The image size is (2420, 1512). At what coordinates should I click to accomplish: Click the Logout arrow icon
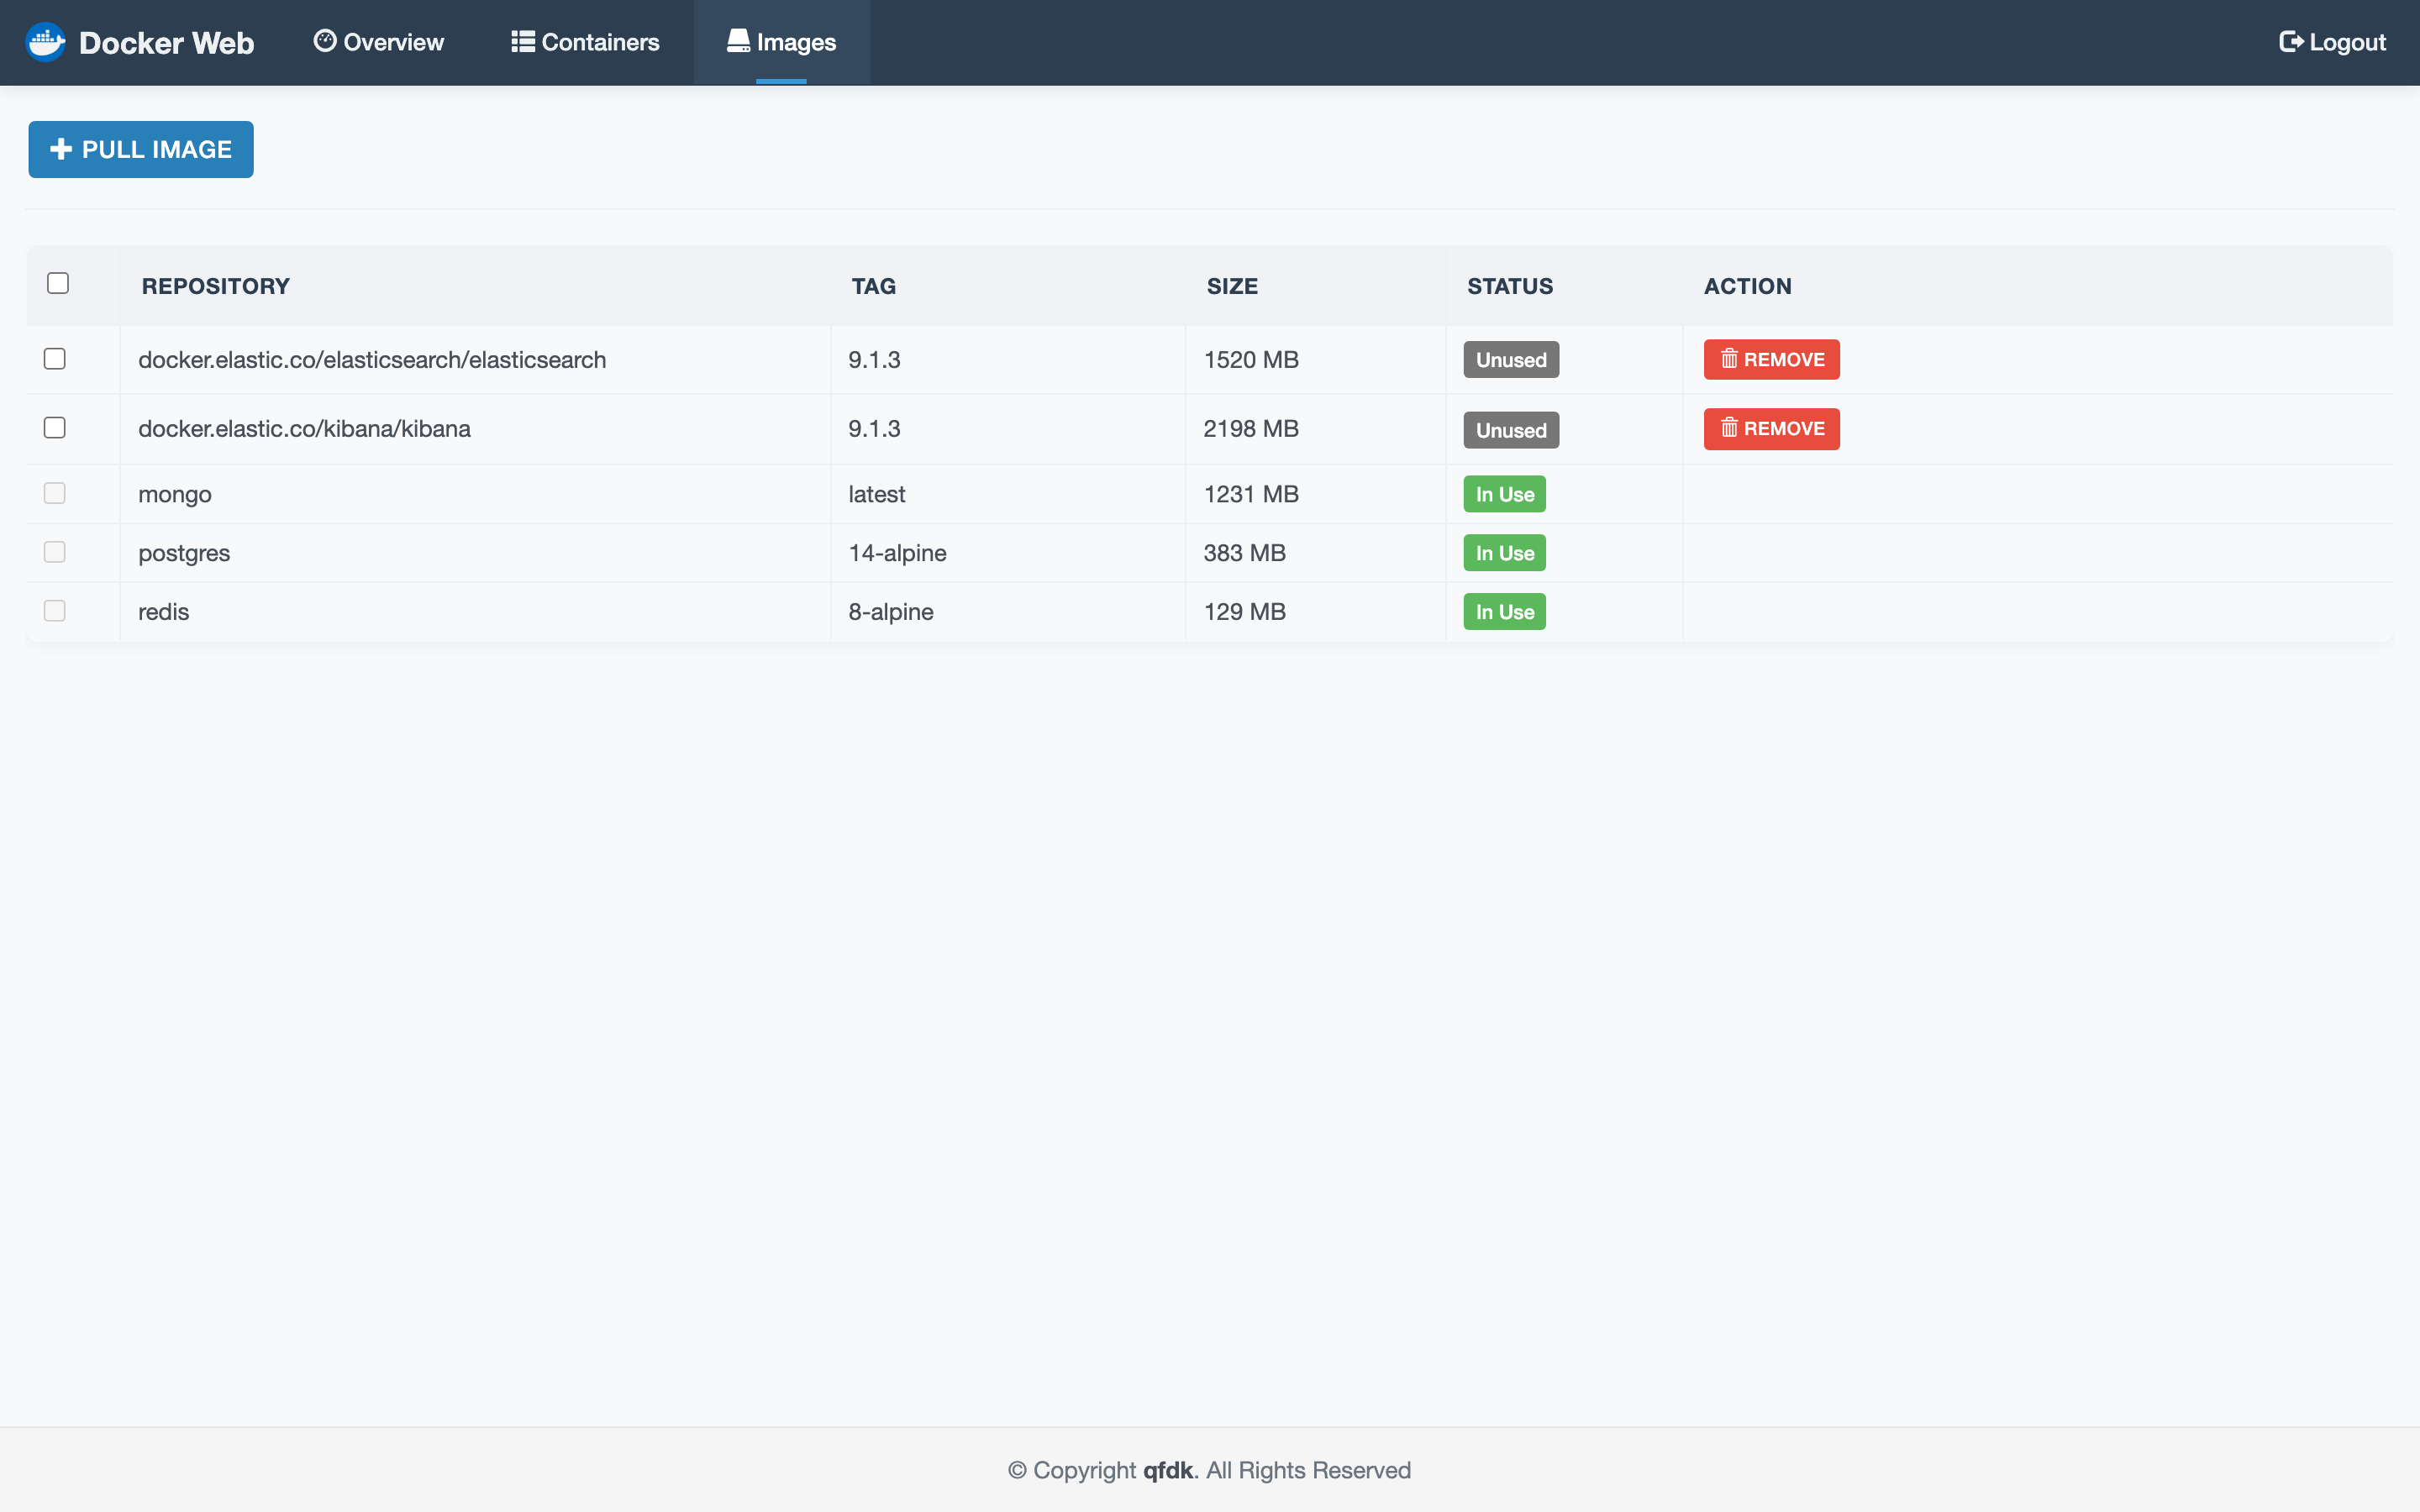pos(2291,42)
